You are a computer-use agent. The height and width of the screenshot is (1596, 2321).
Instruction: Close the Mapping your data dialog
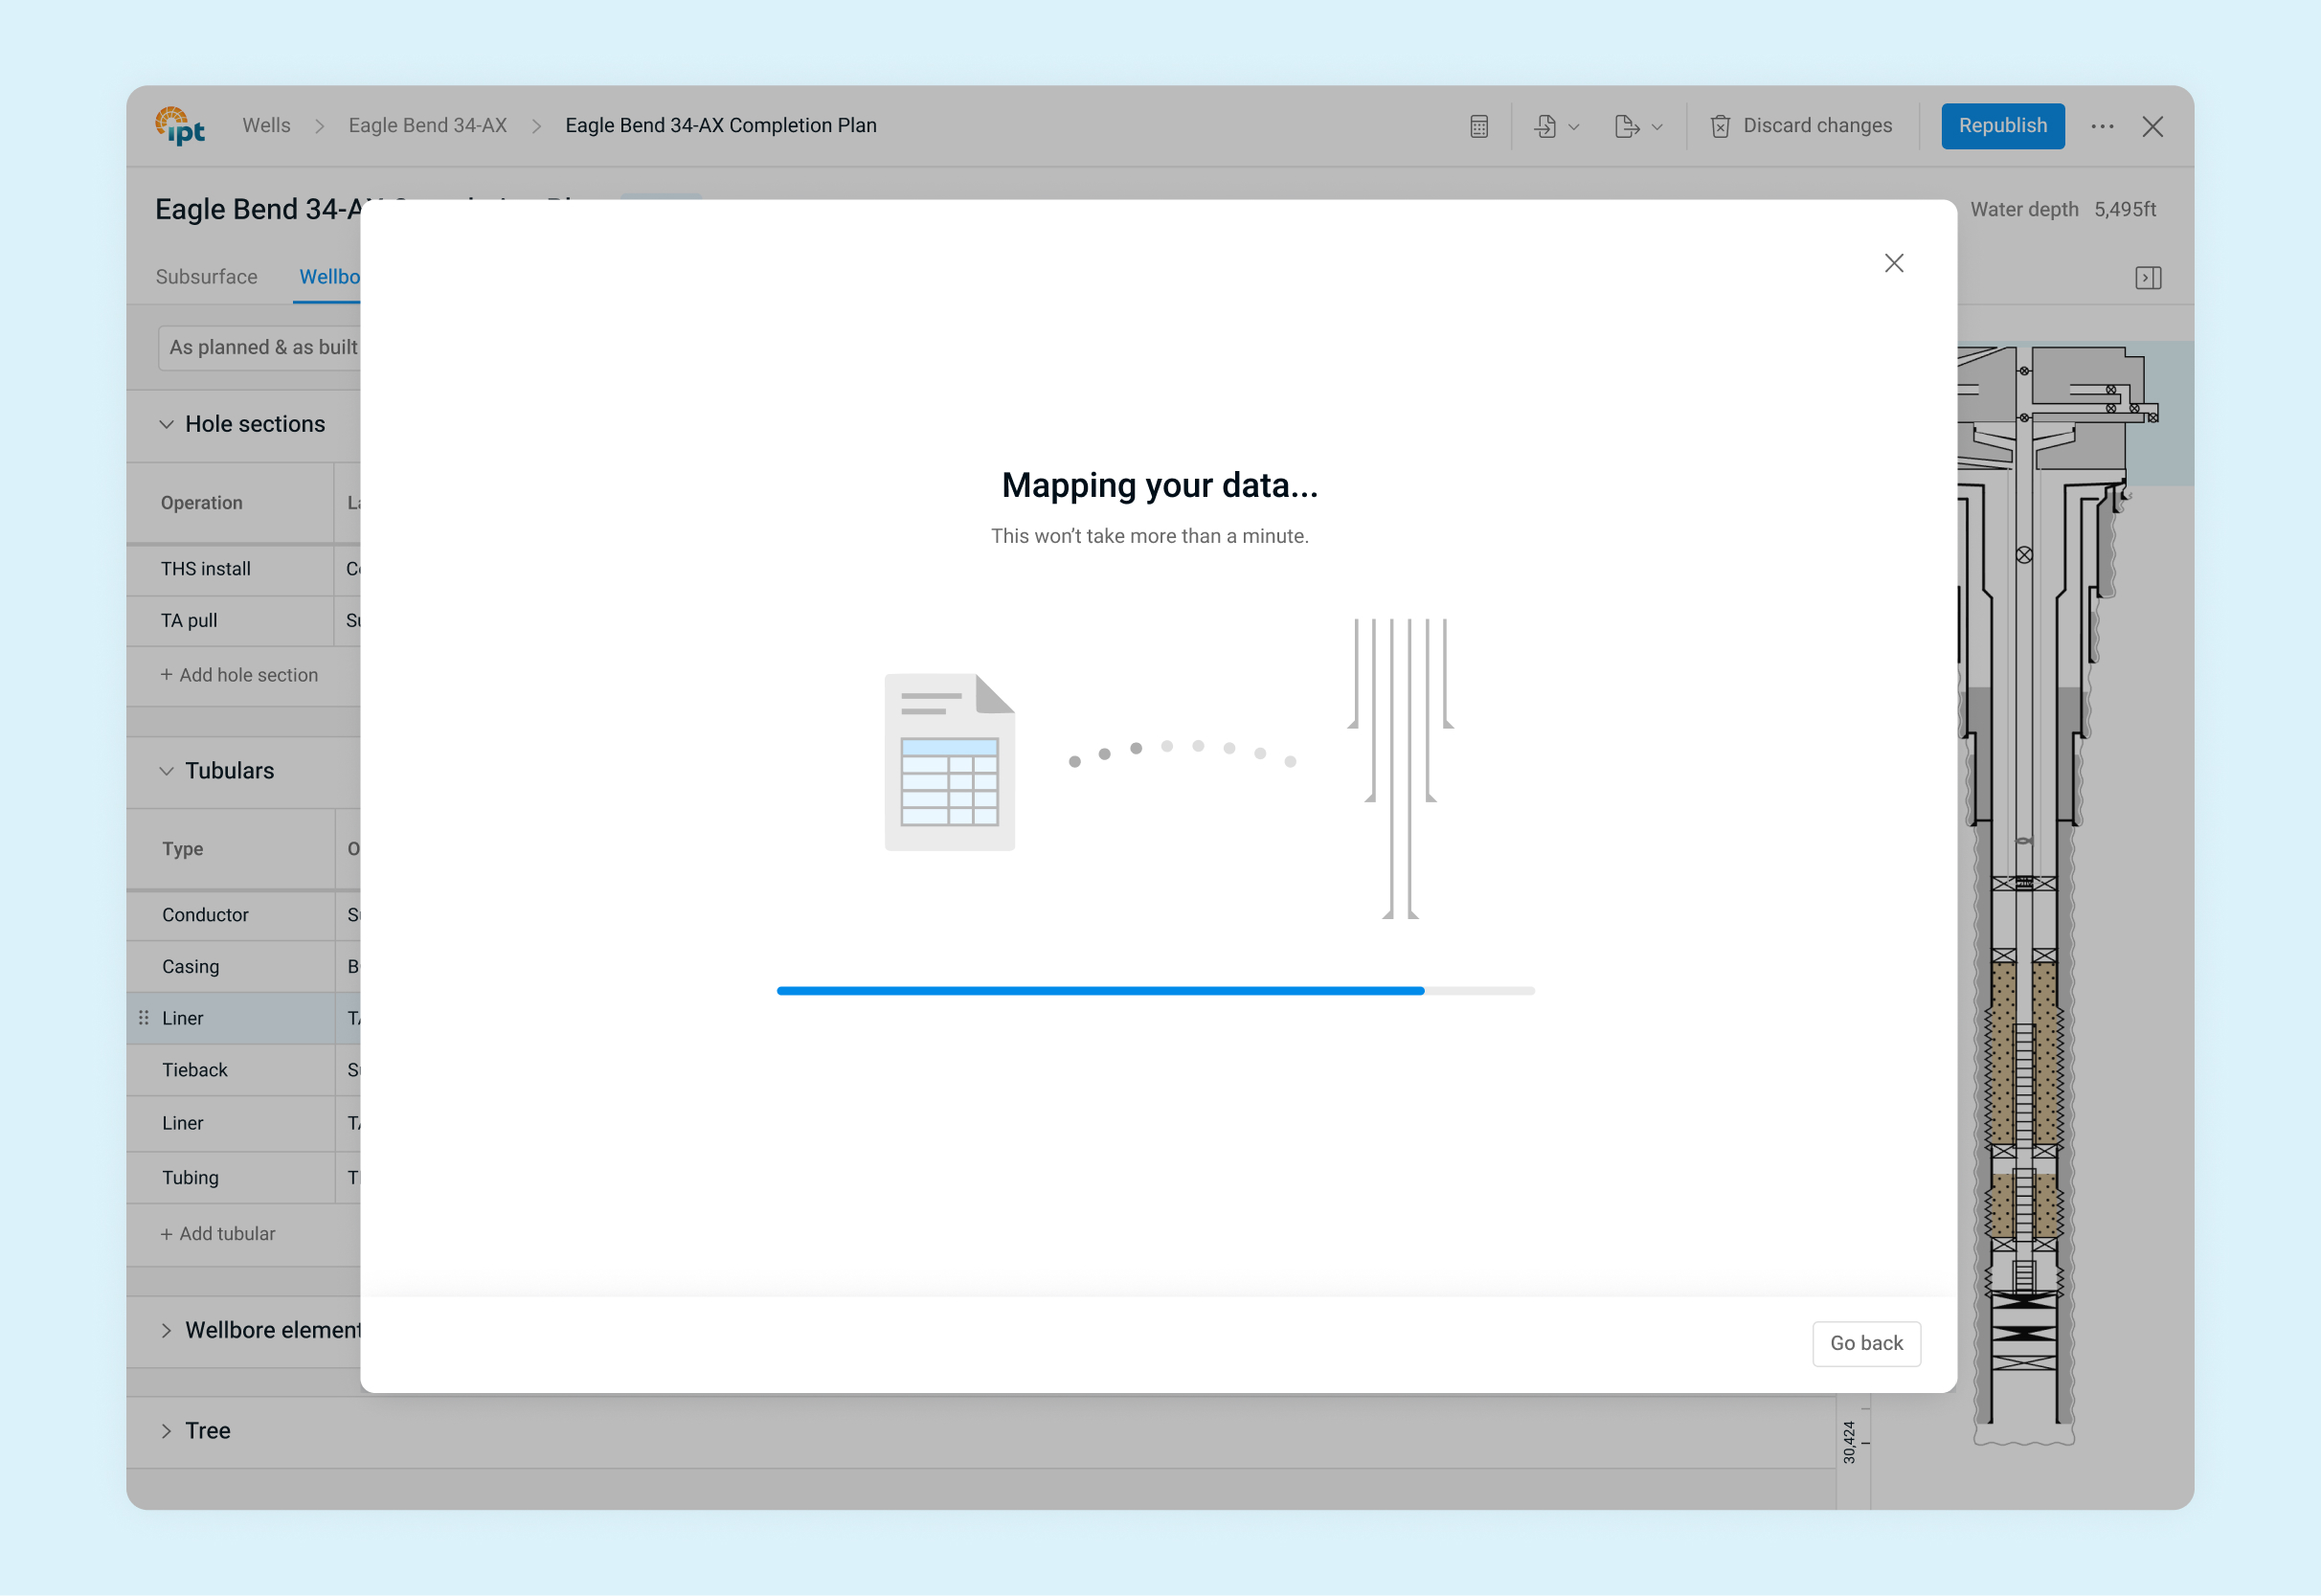pos(1893,263)
